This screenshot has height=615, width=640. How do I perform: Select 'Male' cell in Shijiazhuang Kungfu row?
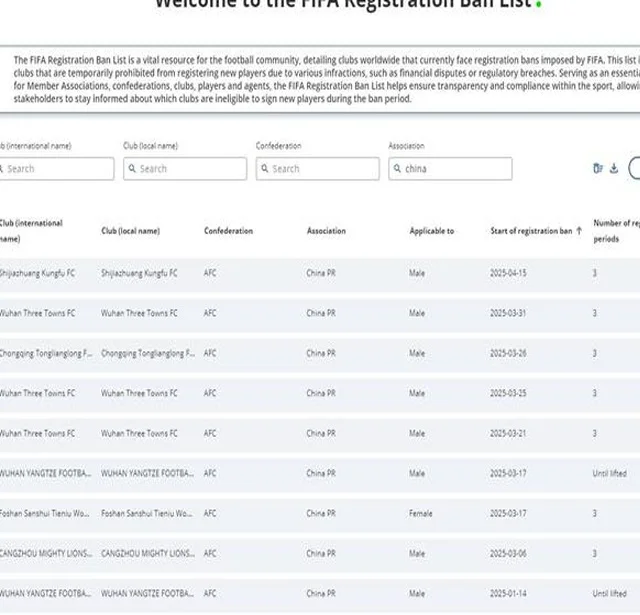(417, 273)
